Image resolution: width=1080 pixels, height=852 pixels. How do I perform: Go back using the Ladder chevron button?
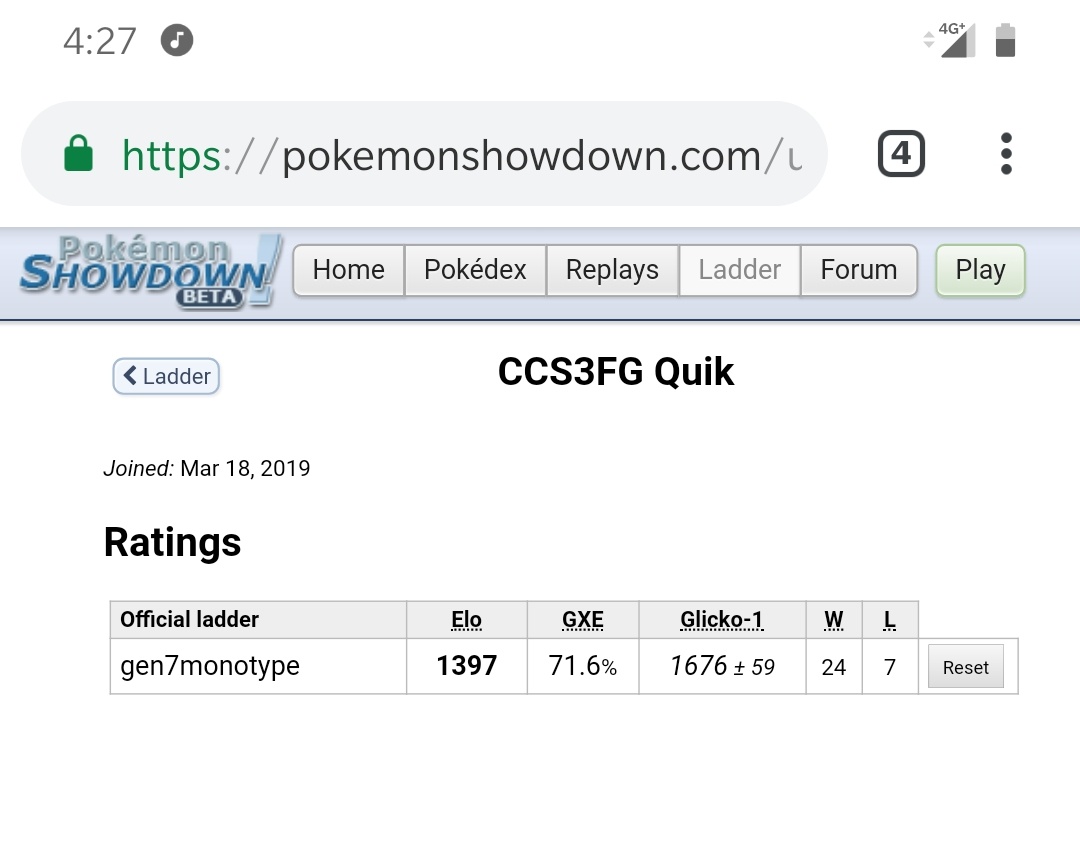[x=166, y=376]
